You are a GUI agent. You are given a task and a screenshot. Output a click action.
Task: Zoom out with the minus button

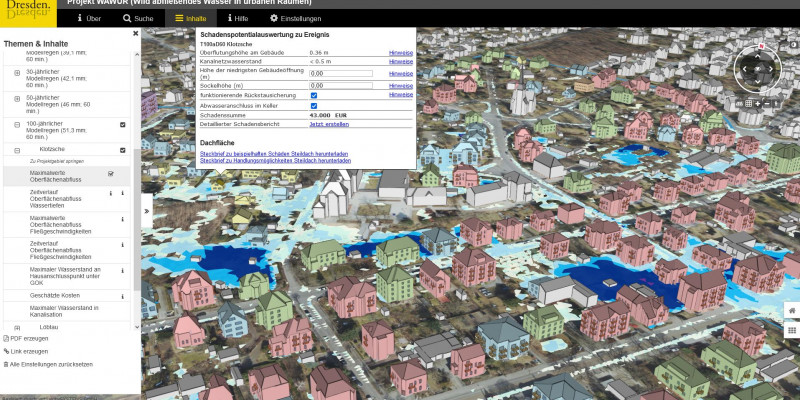coord(767,104)
